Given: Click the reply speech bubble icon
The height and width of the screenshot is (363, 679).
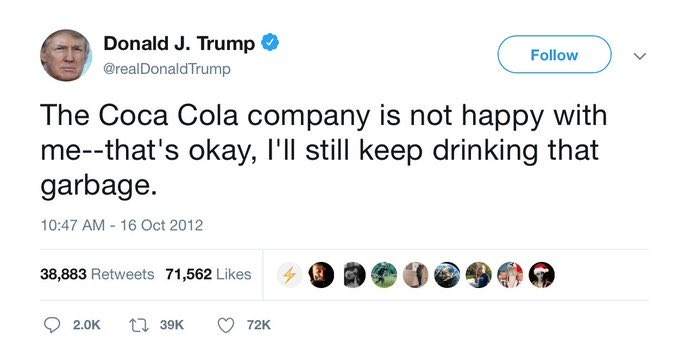Looking at the screenshot, I should tap(52, 325).
